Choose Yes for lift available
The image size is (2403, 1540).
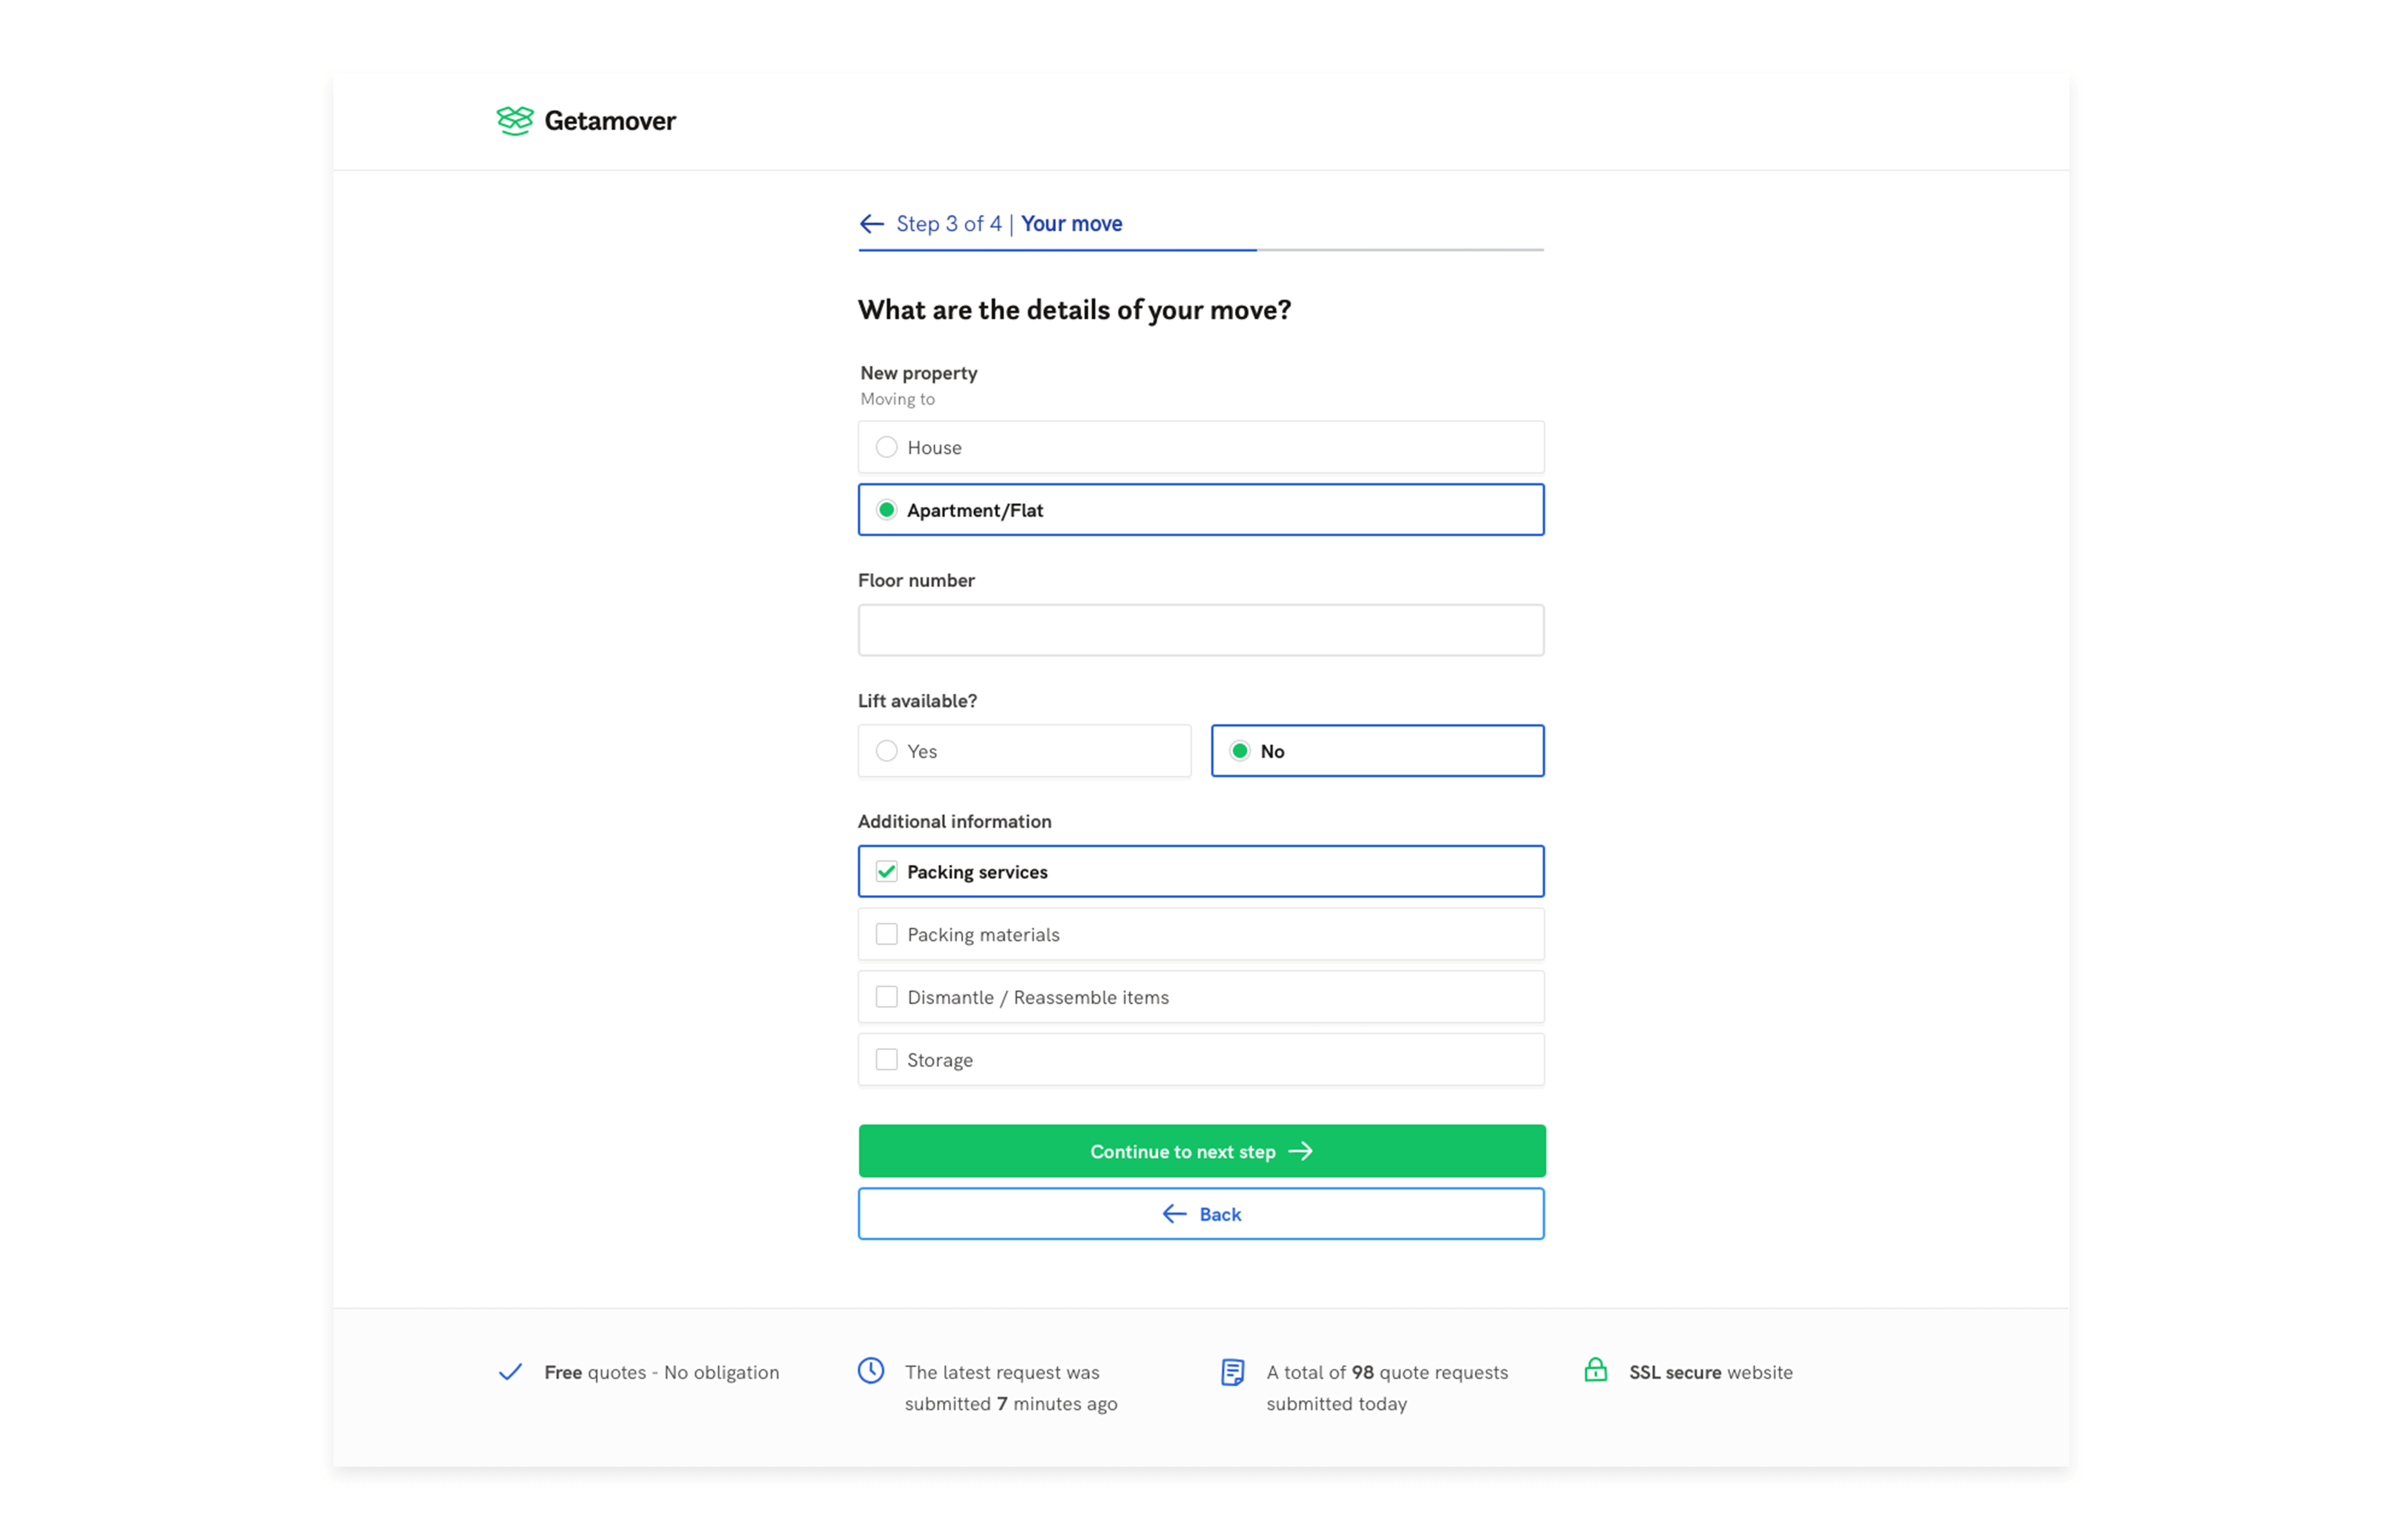1024,751
